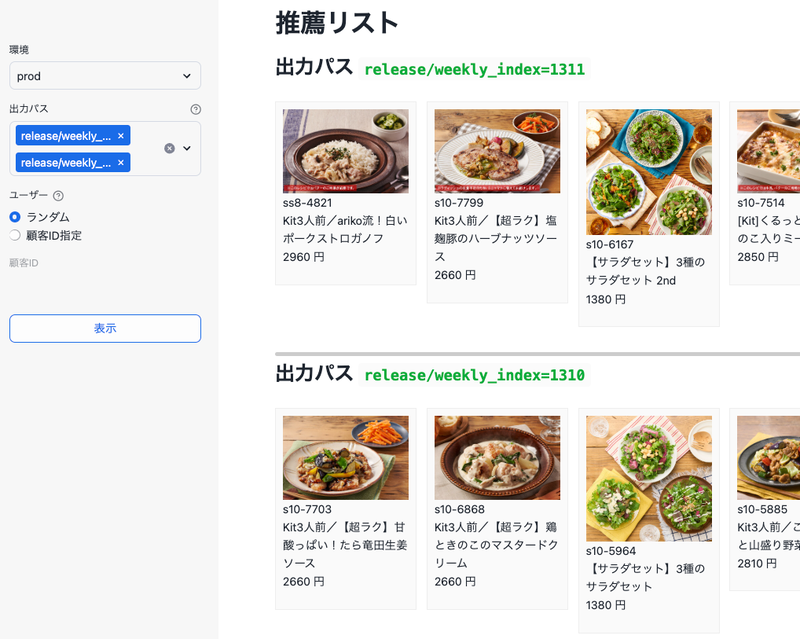The width and height of the screenshot is (800, 639).
Task: Click the s10-7799 herb nut pork image
Action: click(x=497, y=151)
